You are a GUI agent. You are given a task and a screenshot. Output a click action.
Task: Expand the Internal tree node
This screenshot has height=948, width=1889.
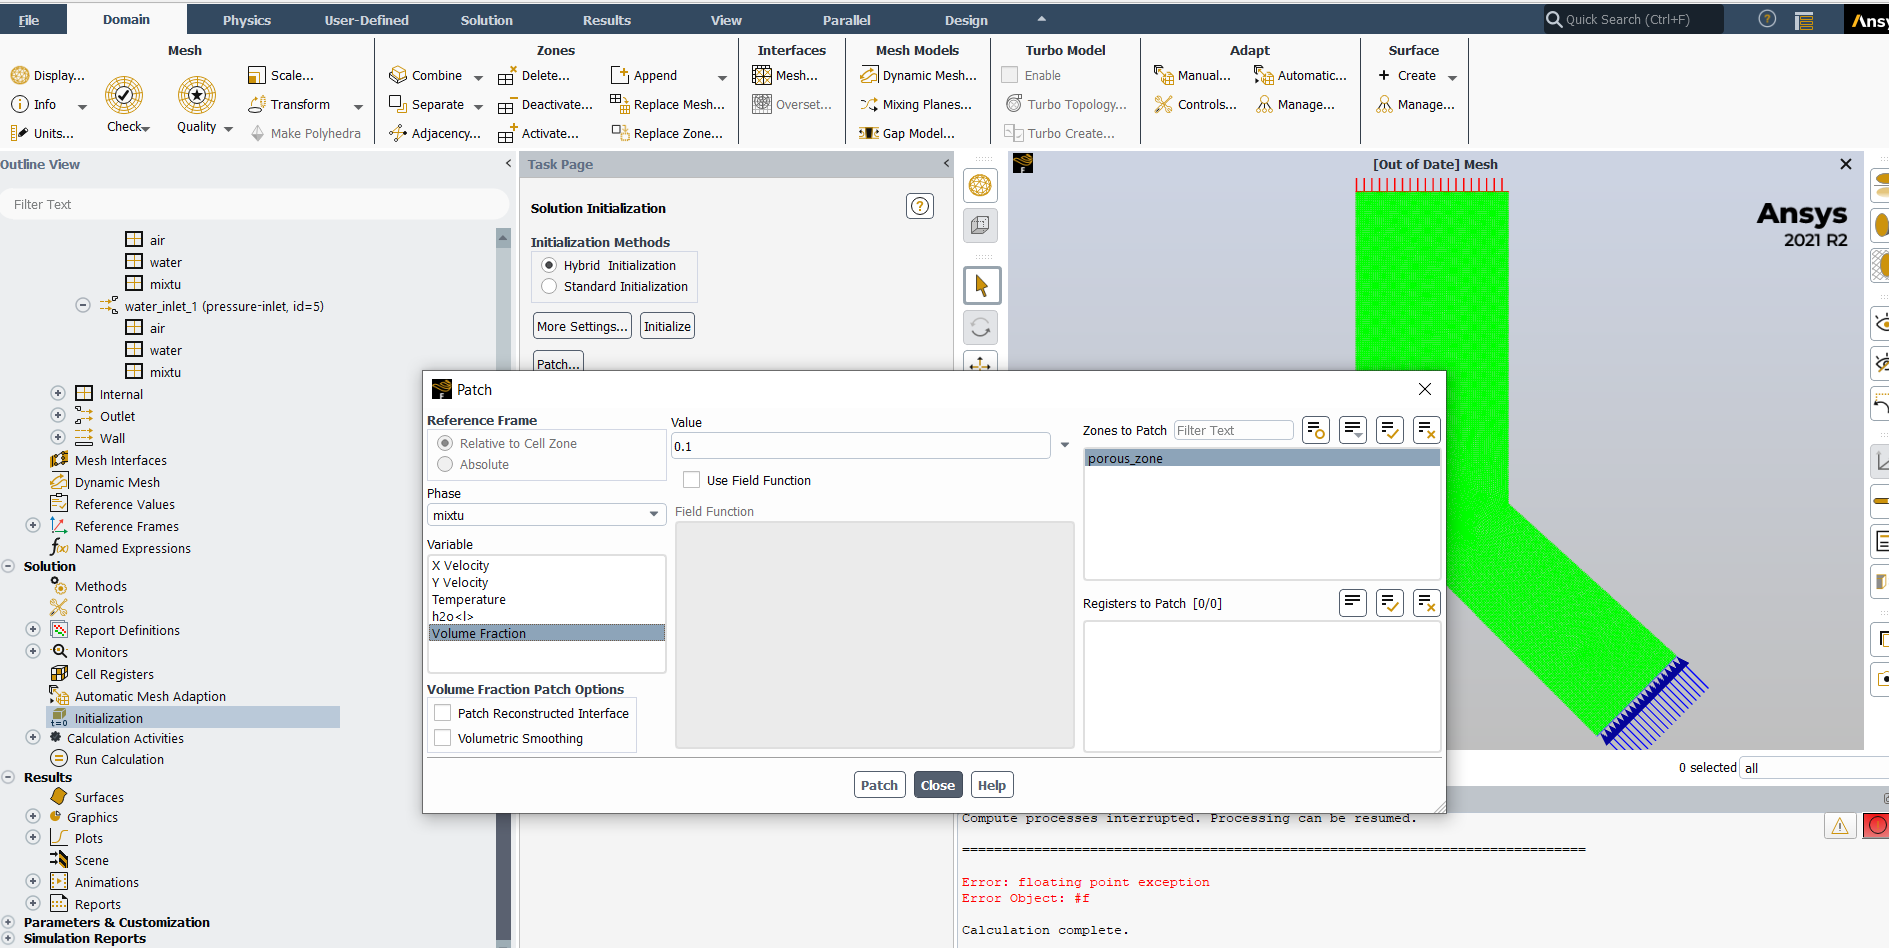(x=58, y=394)
